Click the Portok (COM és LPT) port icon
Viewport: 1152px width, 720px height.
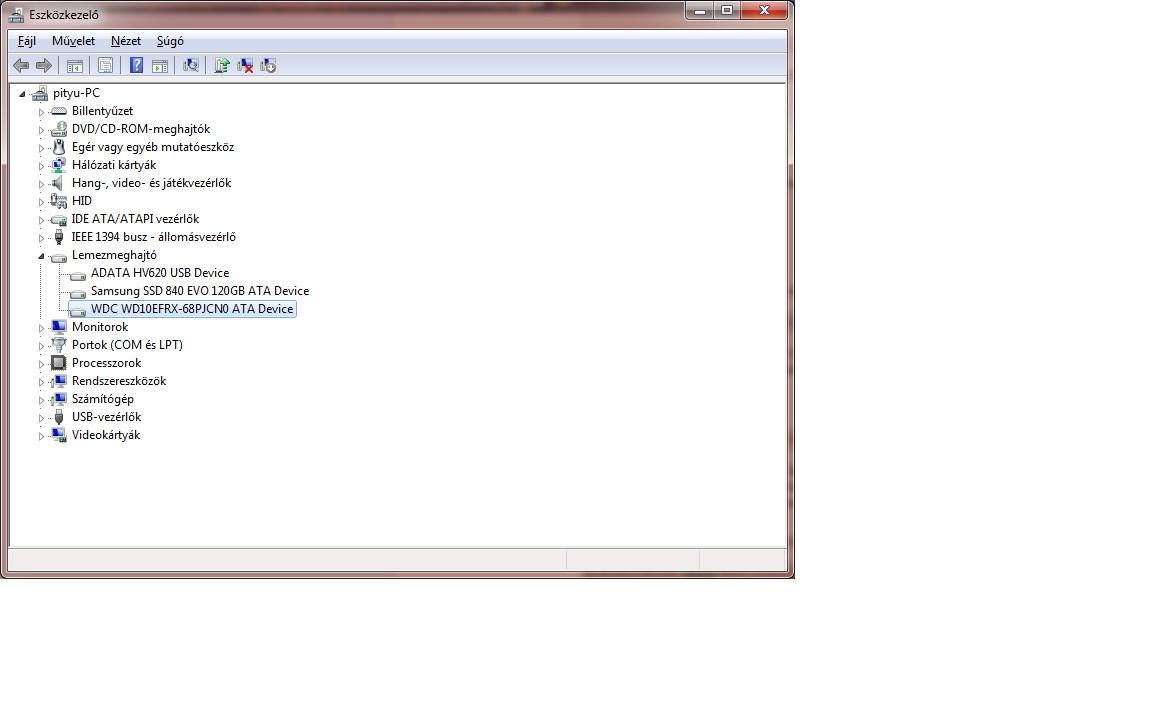point(59,345)
